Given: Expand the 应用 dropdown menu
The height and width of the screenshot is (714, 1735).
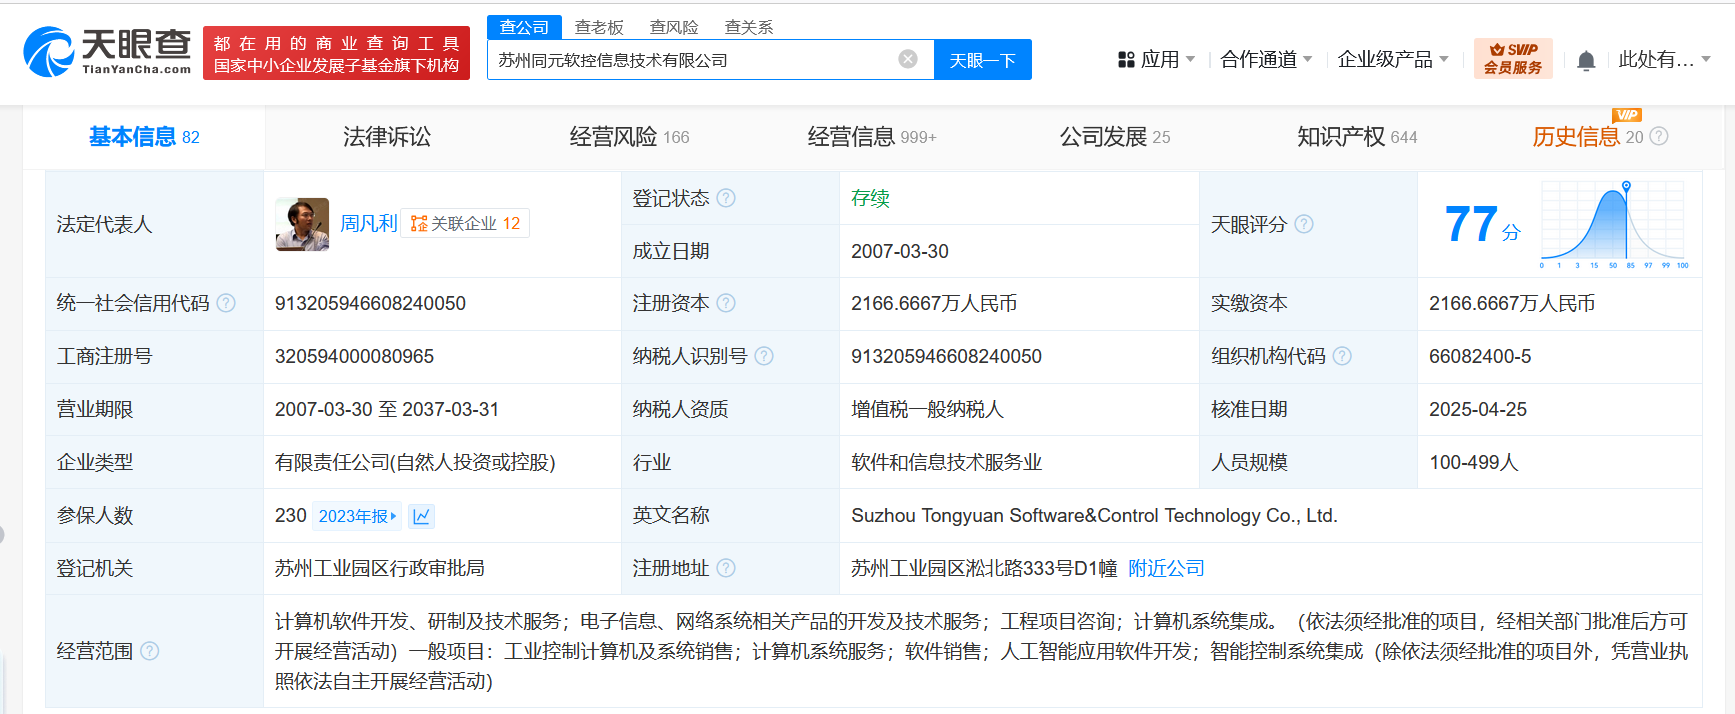Looking at the screenshot, I should [x=1157, y=60].
